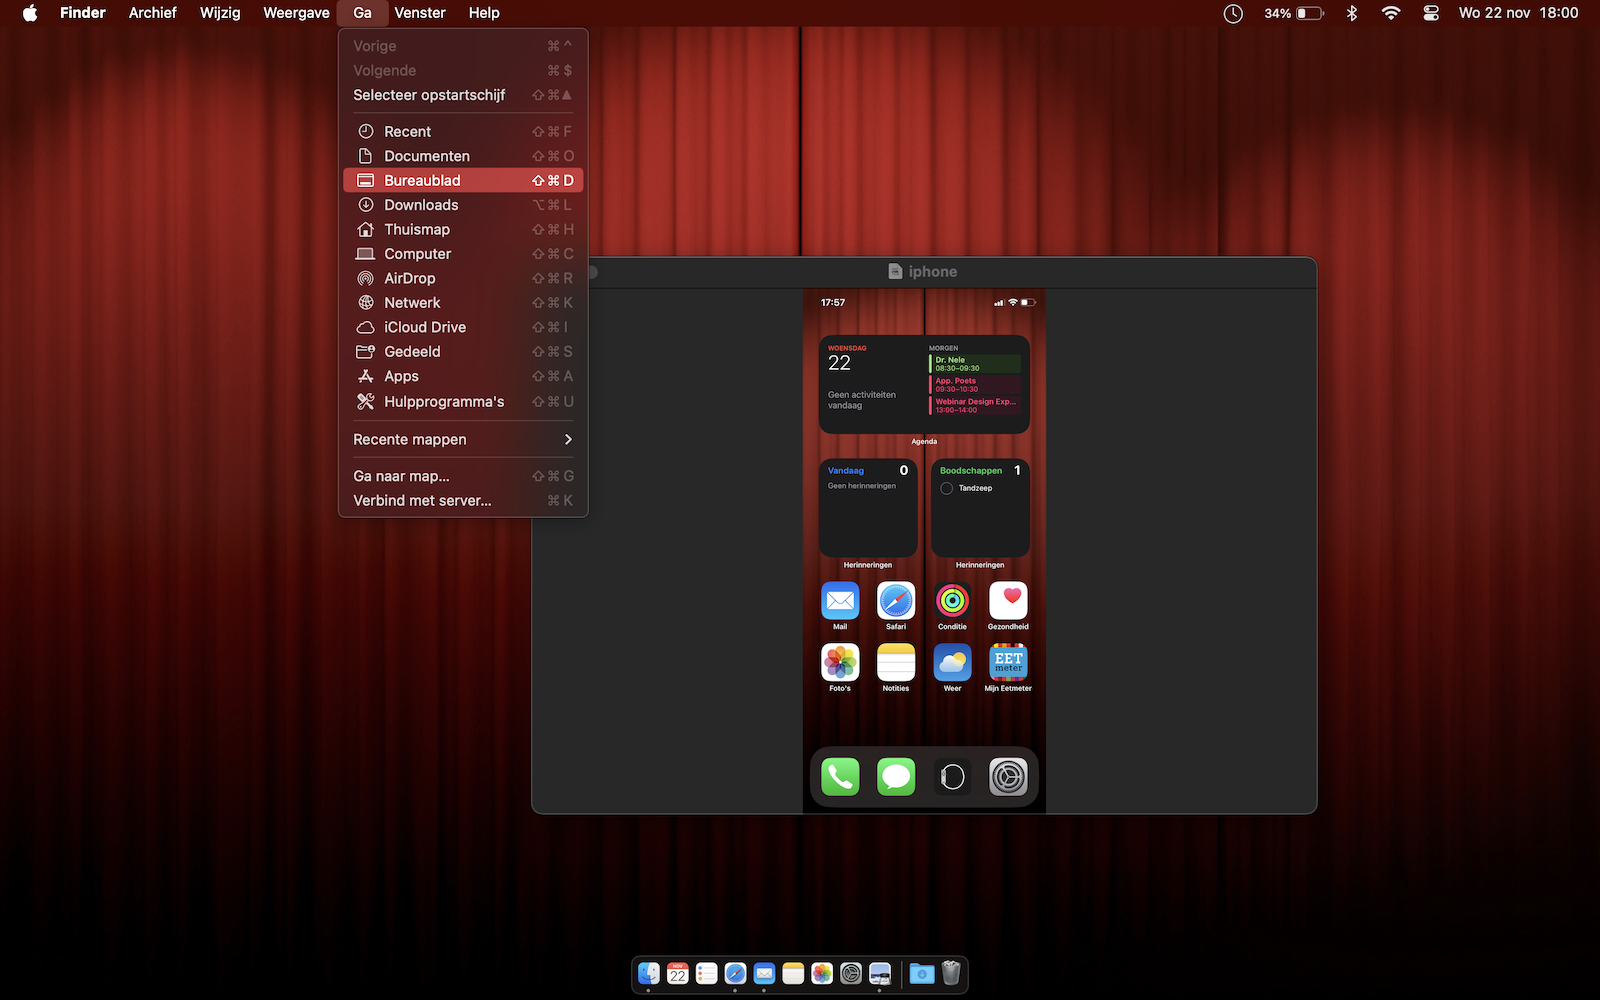Click the green Phone icon in the iphone image
The width and height of the screenshot is (1600, 1000).
pyautogui.click(x=840, y=776)
